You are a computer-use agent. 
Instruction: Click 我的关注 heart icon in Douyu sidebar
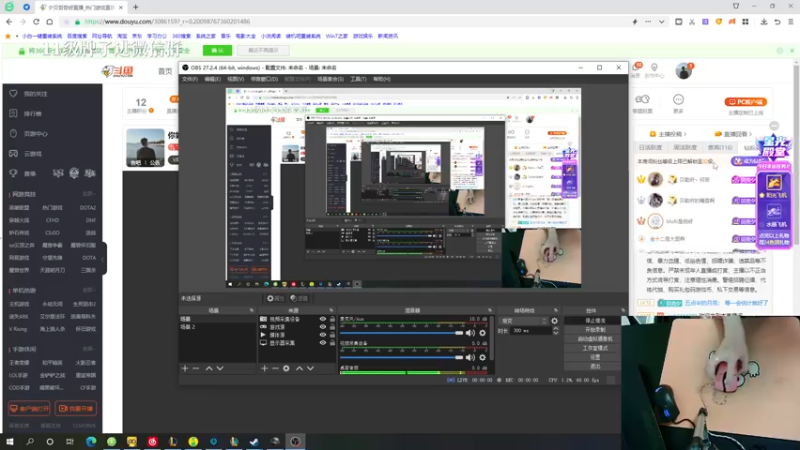coord(13,93)
